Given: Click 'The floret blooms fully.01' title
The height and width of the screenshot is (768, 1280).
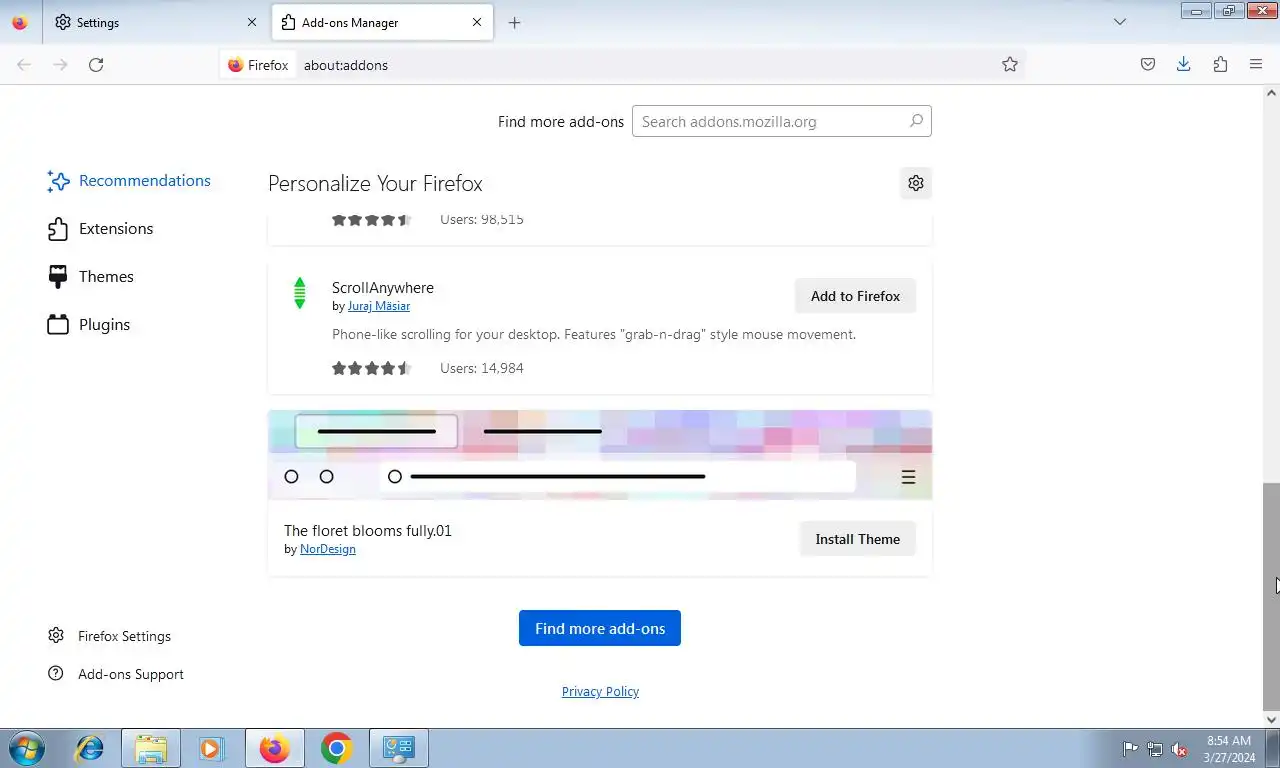Looking at the screenshot, I should click(x=368, y=531).
